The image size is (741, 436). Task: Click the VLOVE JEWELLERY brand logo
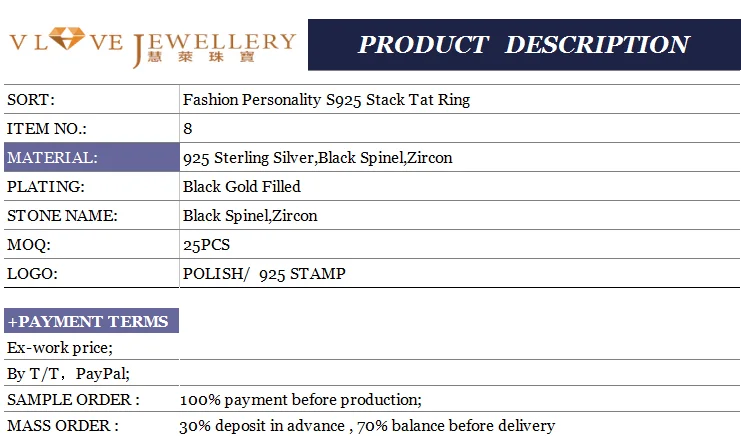coord(152,46)
